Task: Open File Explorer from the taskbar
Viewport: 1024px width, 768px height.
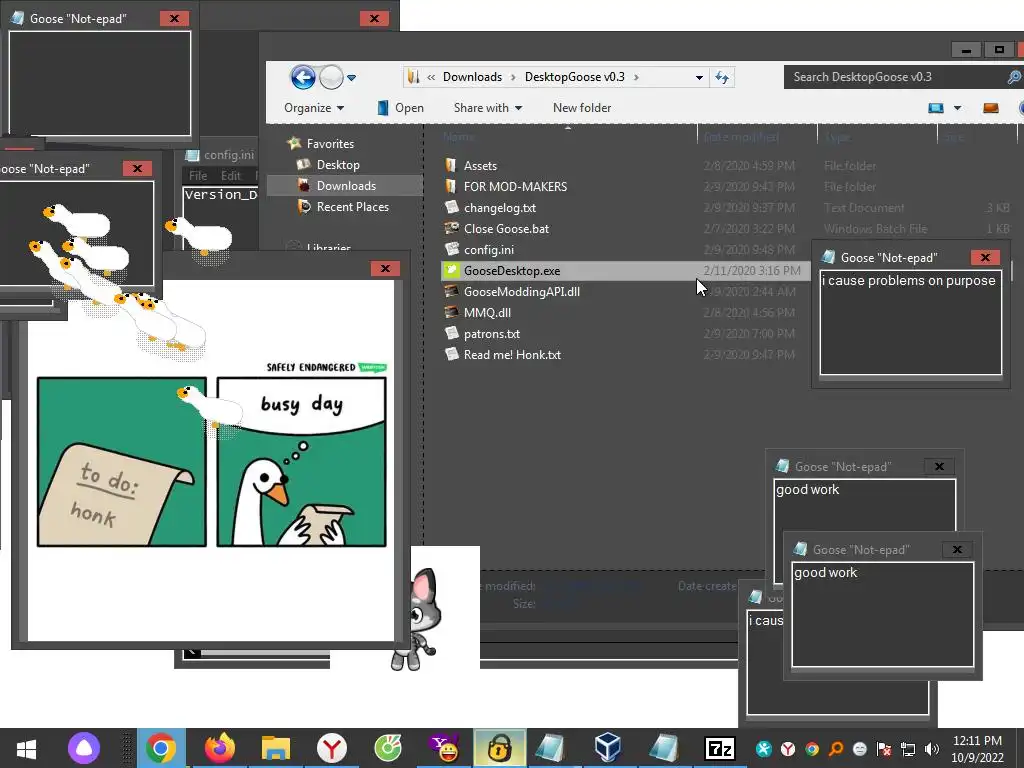Action: [x=276, y=748]
